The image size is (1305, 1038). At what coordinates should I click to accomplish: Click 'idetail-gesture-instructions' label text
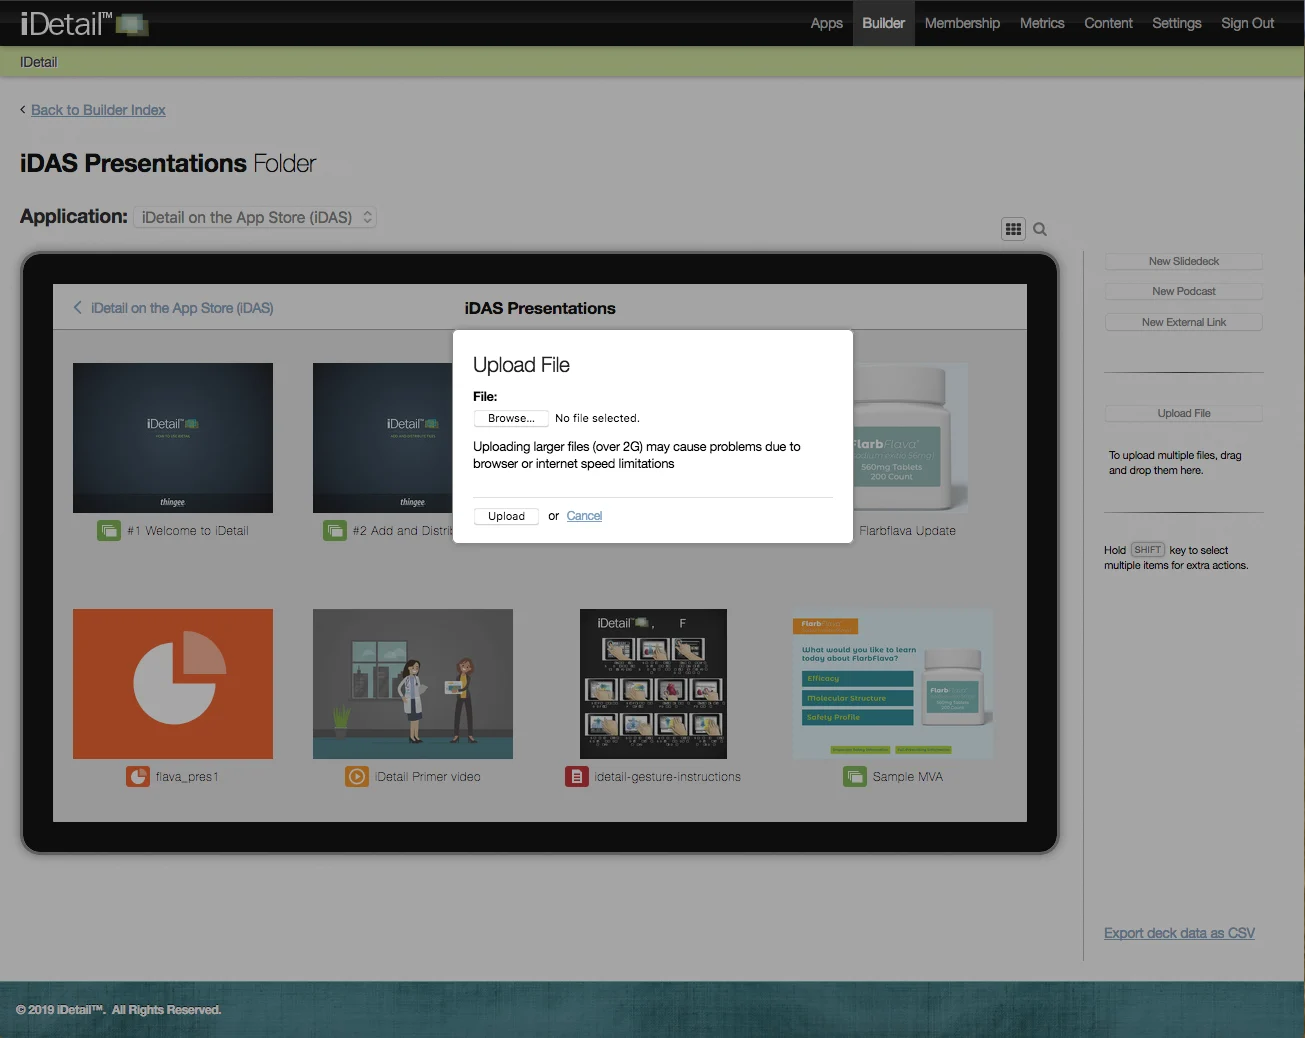[668, 777]
